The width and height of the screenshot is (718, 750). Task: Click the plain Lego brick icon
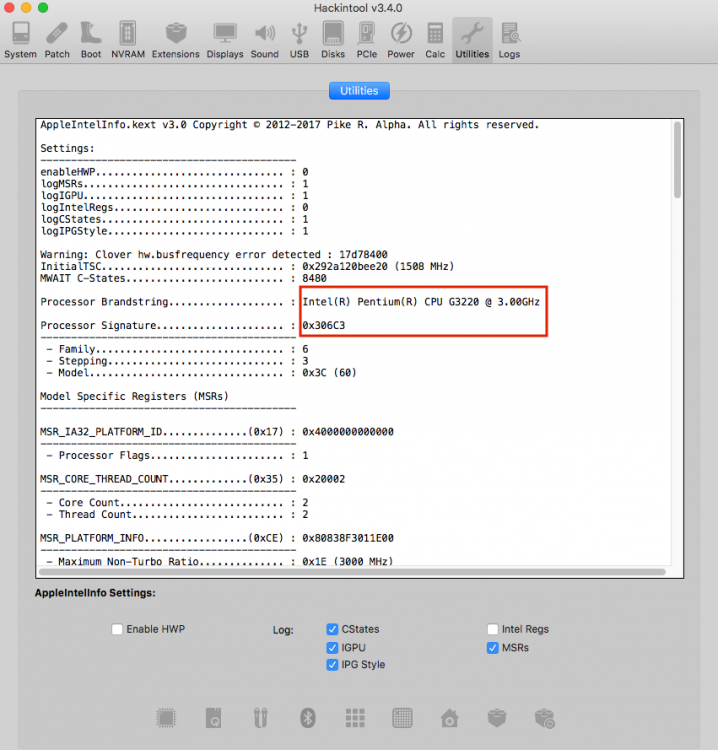tap(497, 718)
